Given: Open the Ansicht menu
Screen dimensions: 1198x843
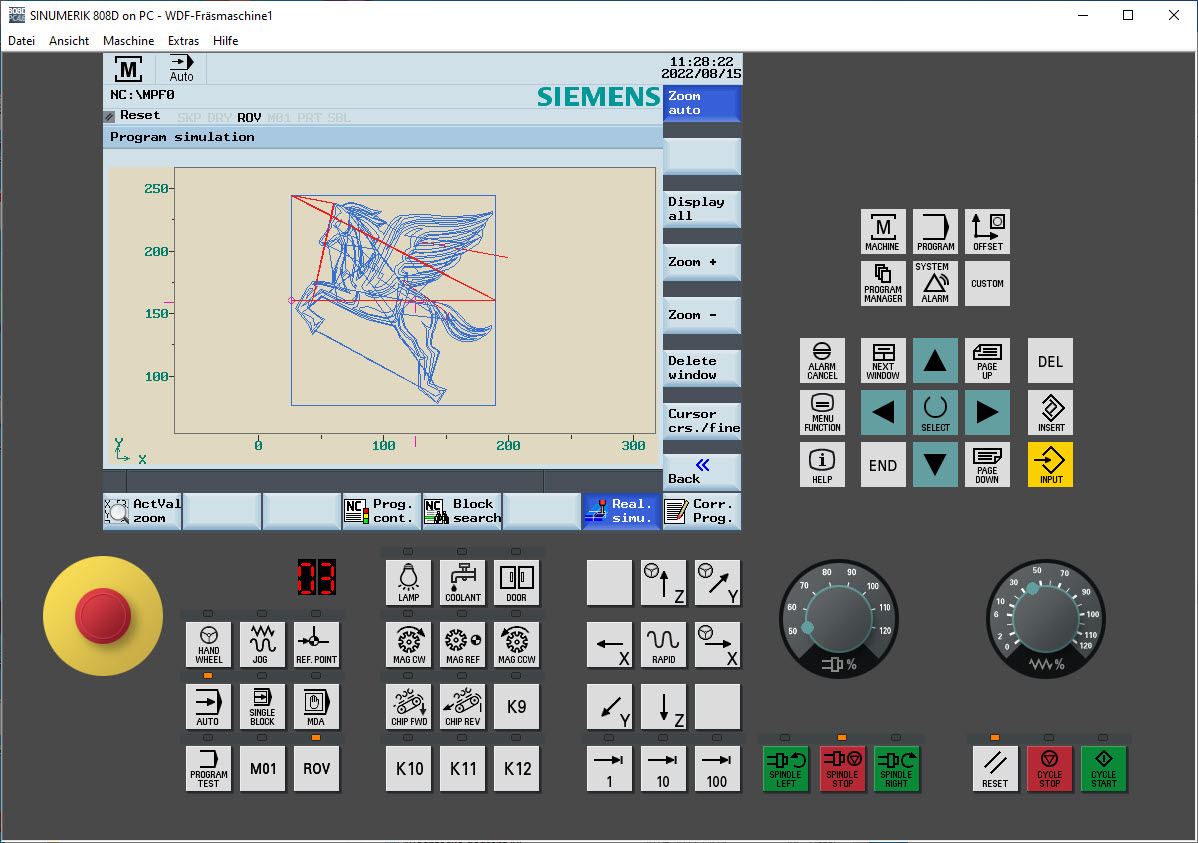Looking at the screenshot, I should [x=69, y=41].
